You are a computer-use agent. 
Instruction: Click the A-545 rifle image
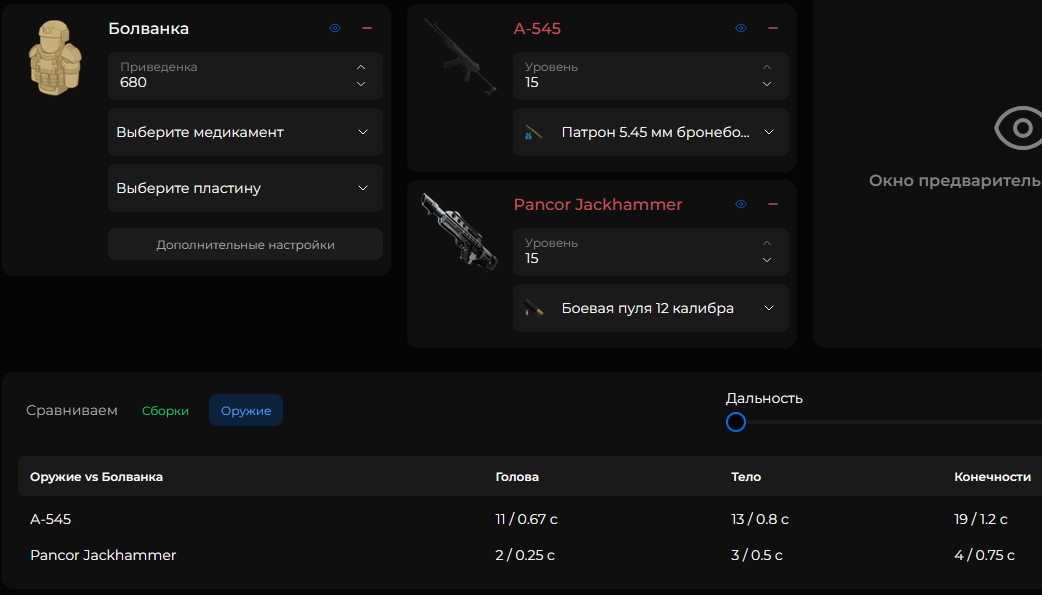(459, 58)
